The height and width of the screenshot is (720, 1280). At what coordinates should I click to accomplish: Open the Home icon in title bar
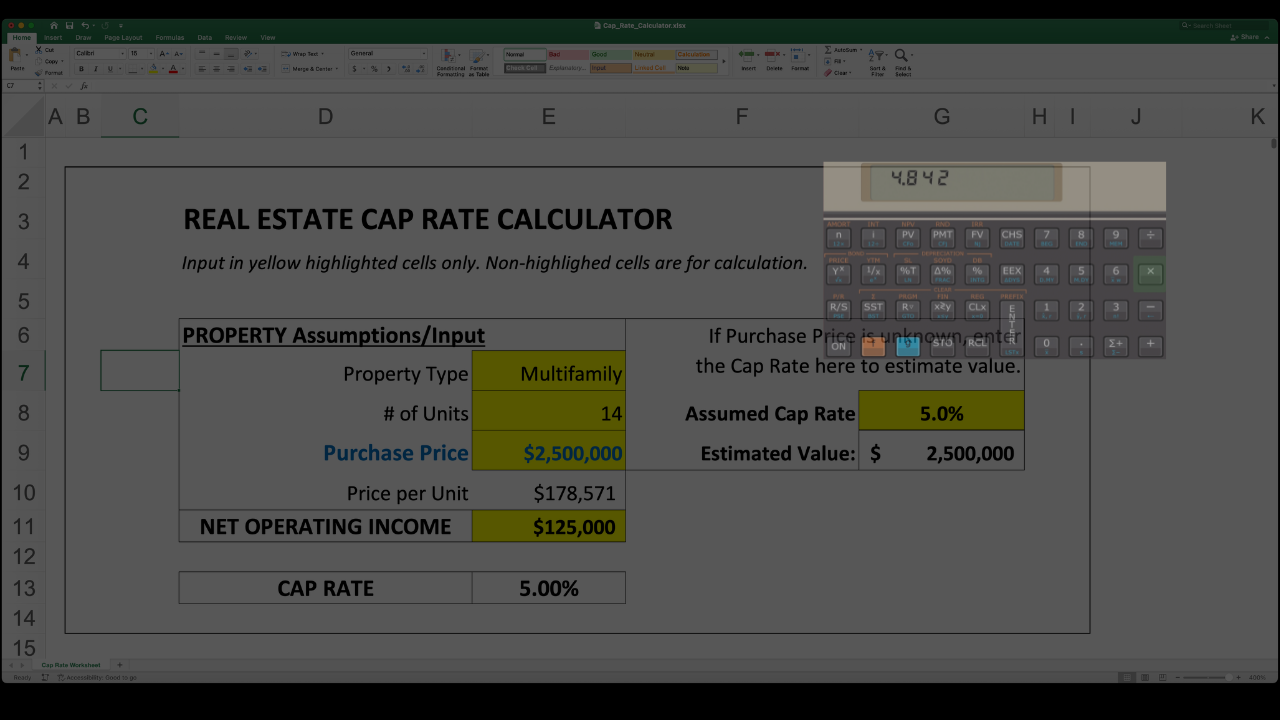[x=54, y=26]
